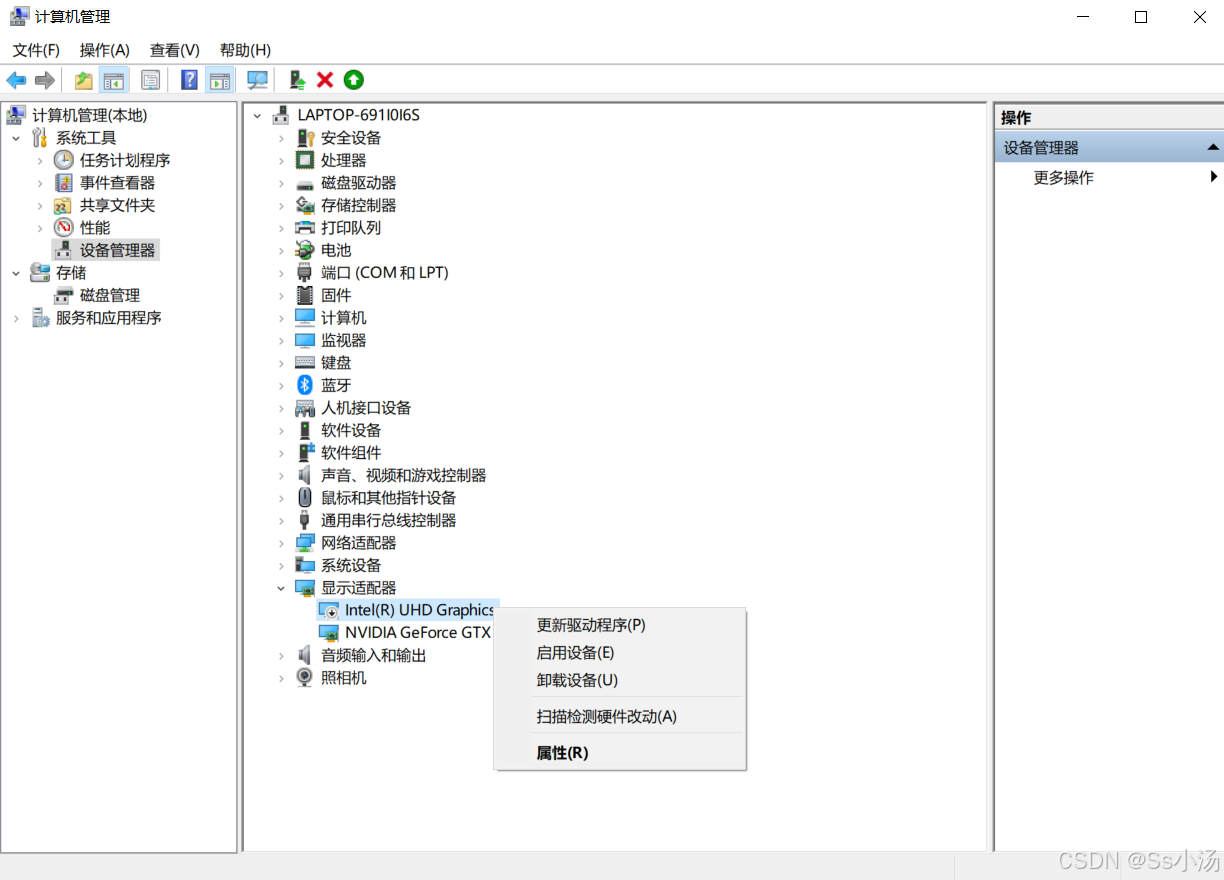Expand the 事件查看器 node arrow
The width and height of the screenshot is (1224, 880).
coord(40,183)
